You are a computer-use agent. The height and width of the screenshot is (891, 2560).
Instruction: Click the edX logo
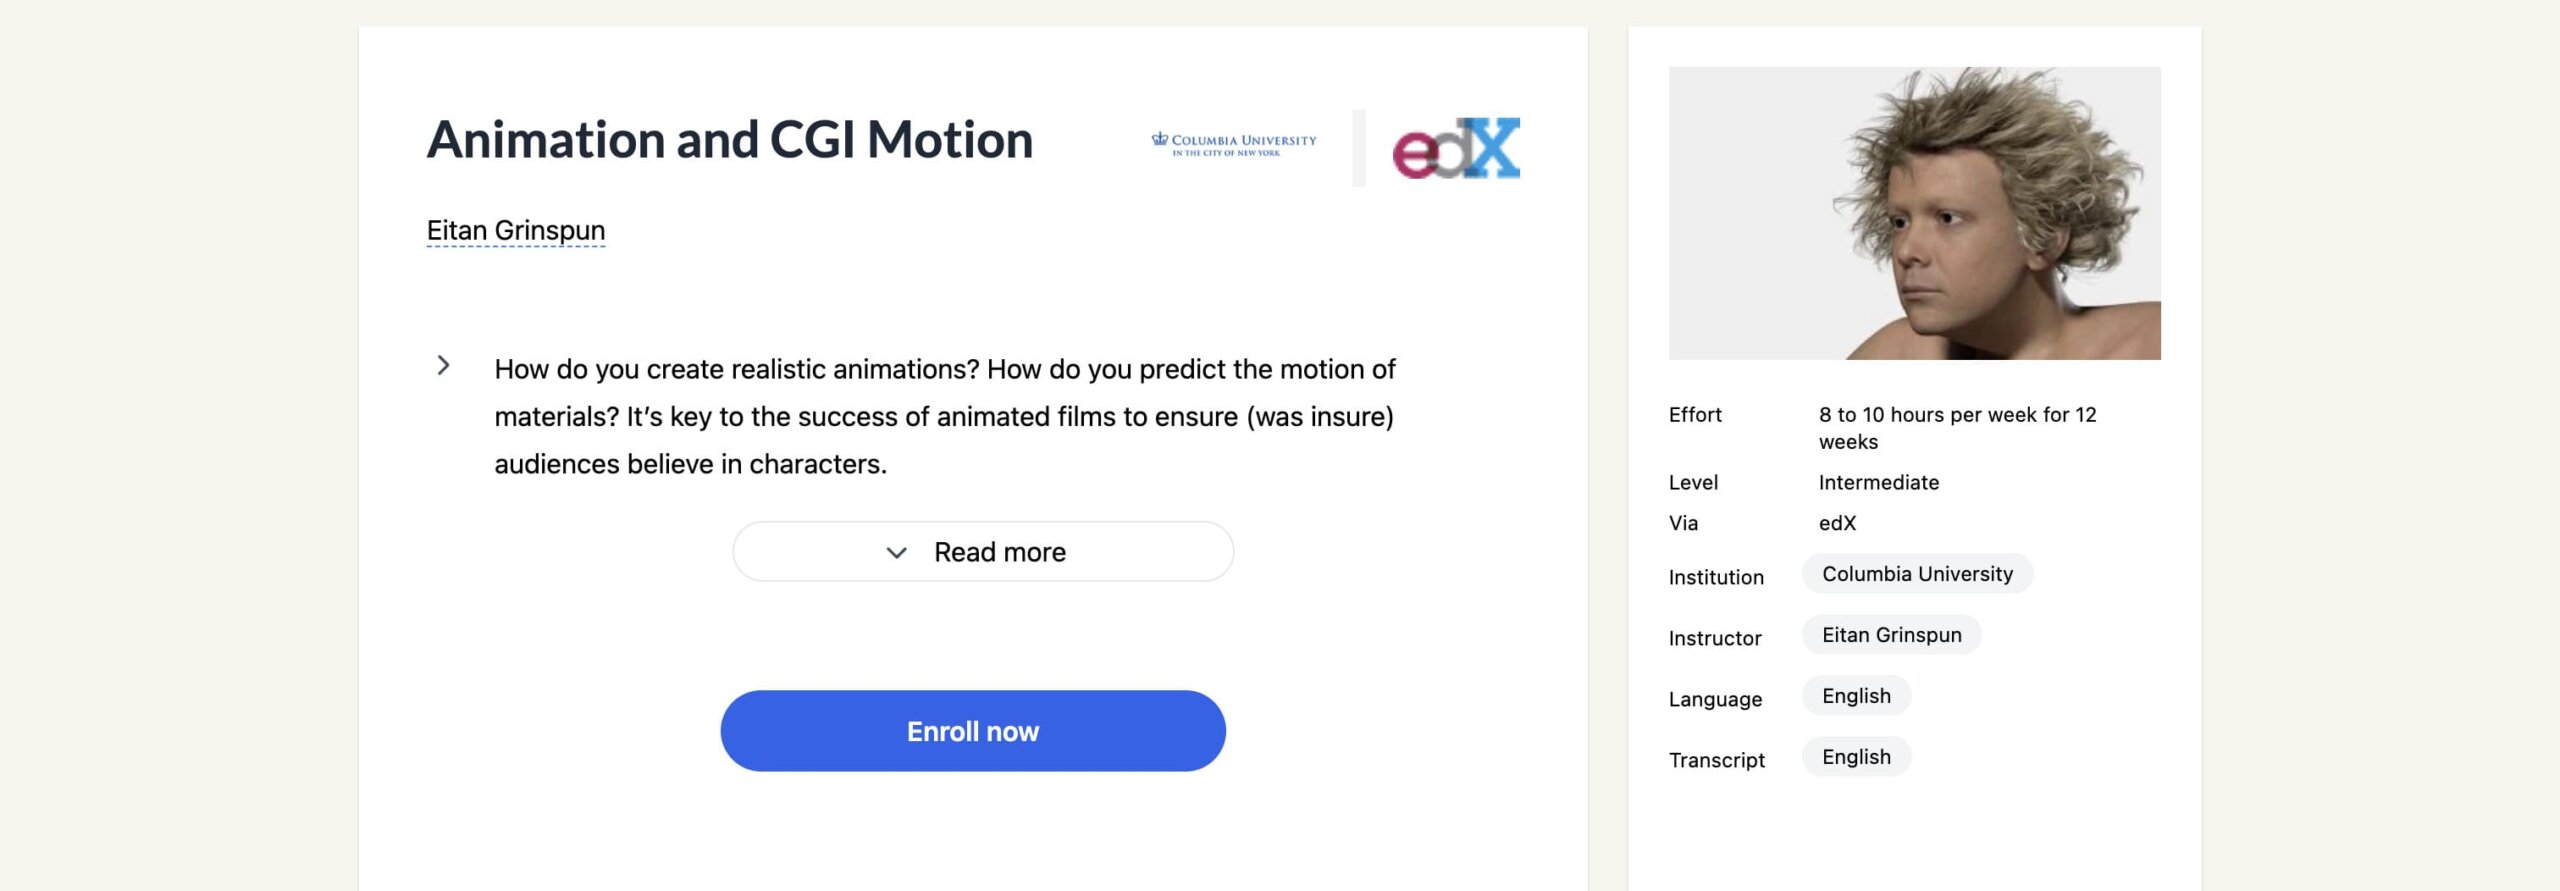1456,148
